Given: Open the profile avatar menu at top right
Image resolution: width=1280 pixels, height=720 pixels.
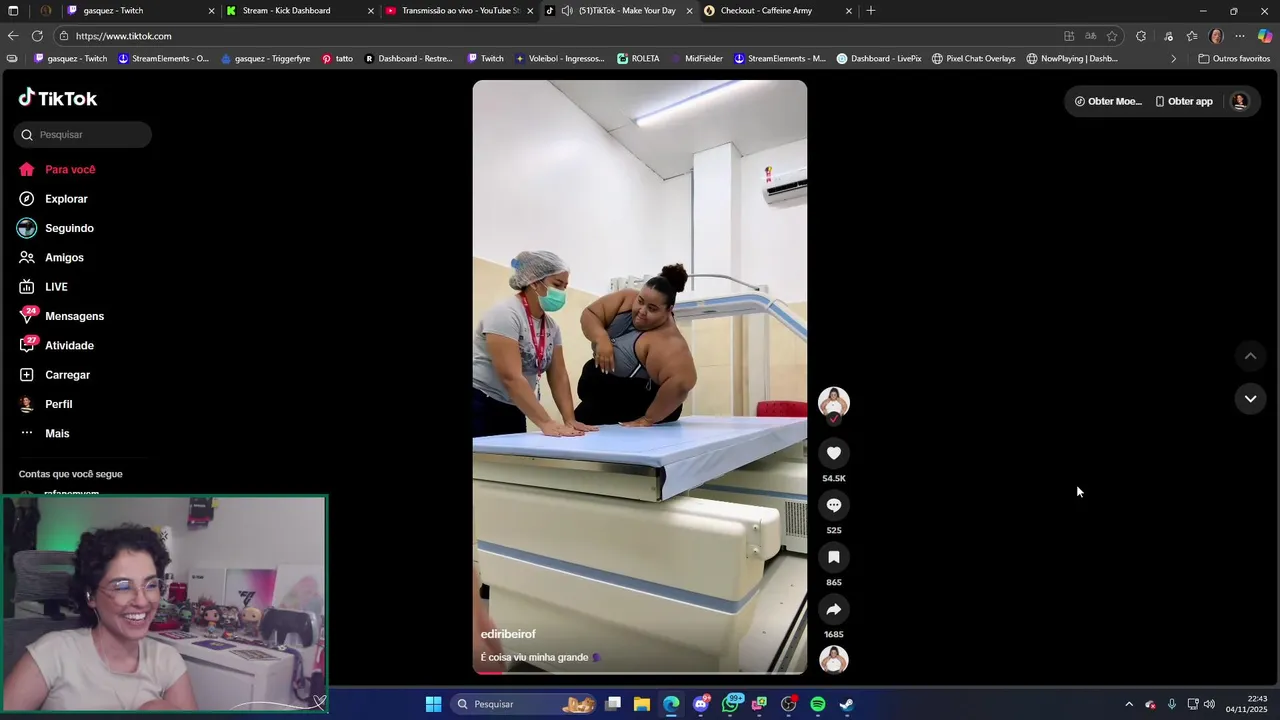Looking at the screenshot, I should [1240, 101].
